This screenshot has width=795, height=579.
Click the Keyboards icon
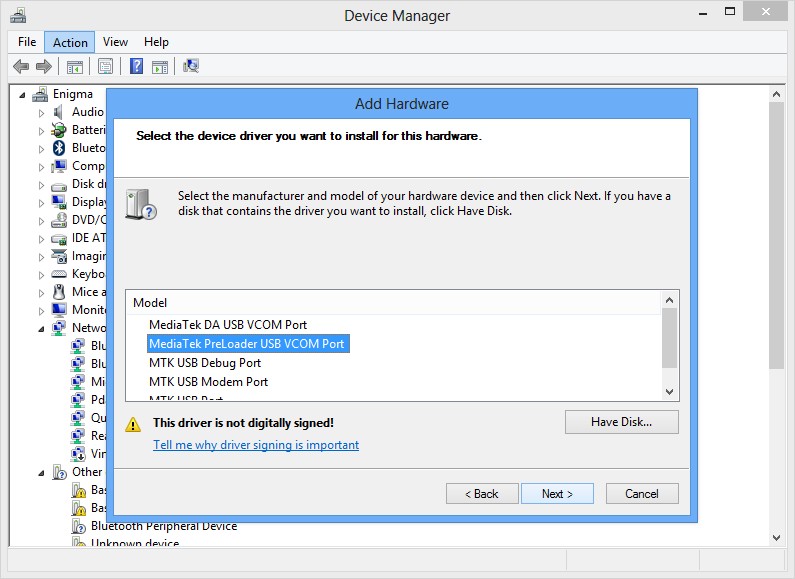pyautogui.click(x=59, y=274)
